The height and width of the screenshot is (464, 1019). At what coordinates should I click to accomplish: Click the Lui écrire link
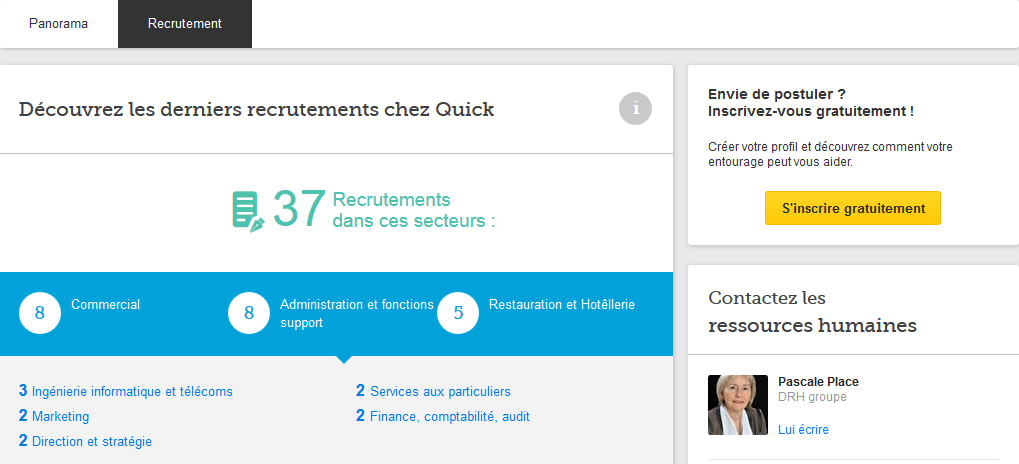coord(803,430)
